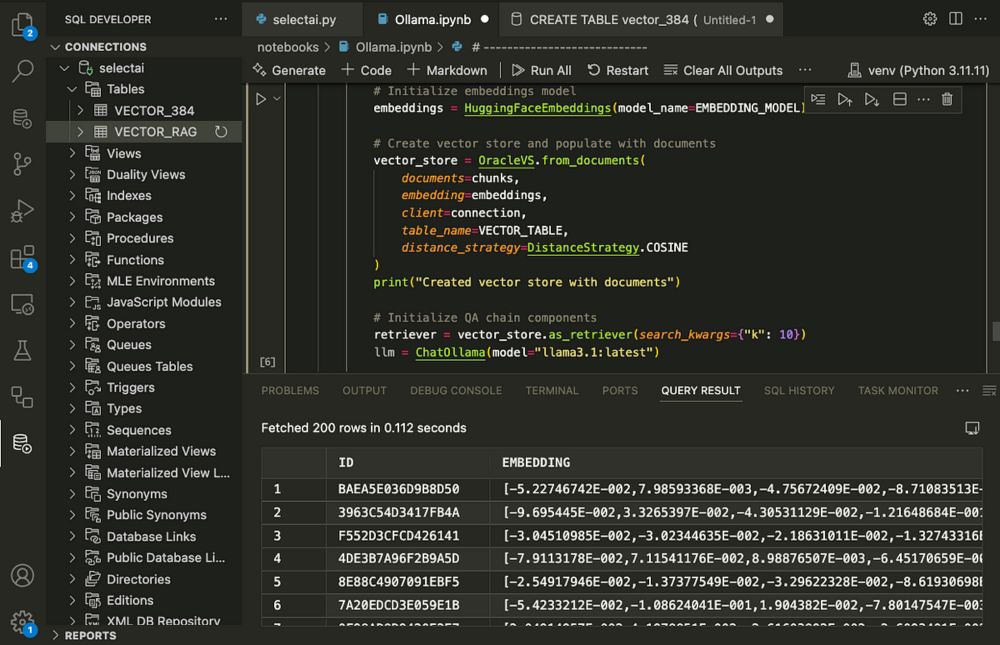Open the Accounts icon in activity bar
1000x645 pixels.
click(22, 575)
